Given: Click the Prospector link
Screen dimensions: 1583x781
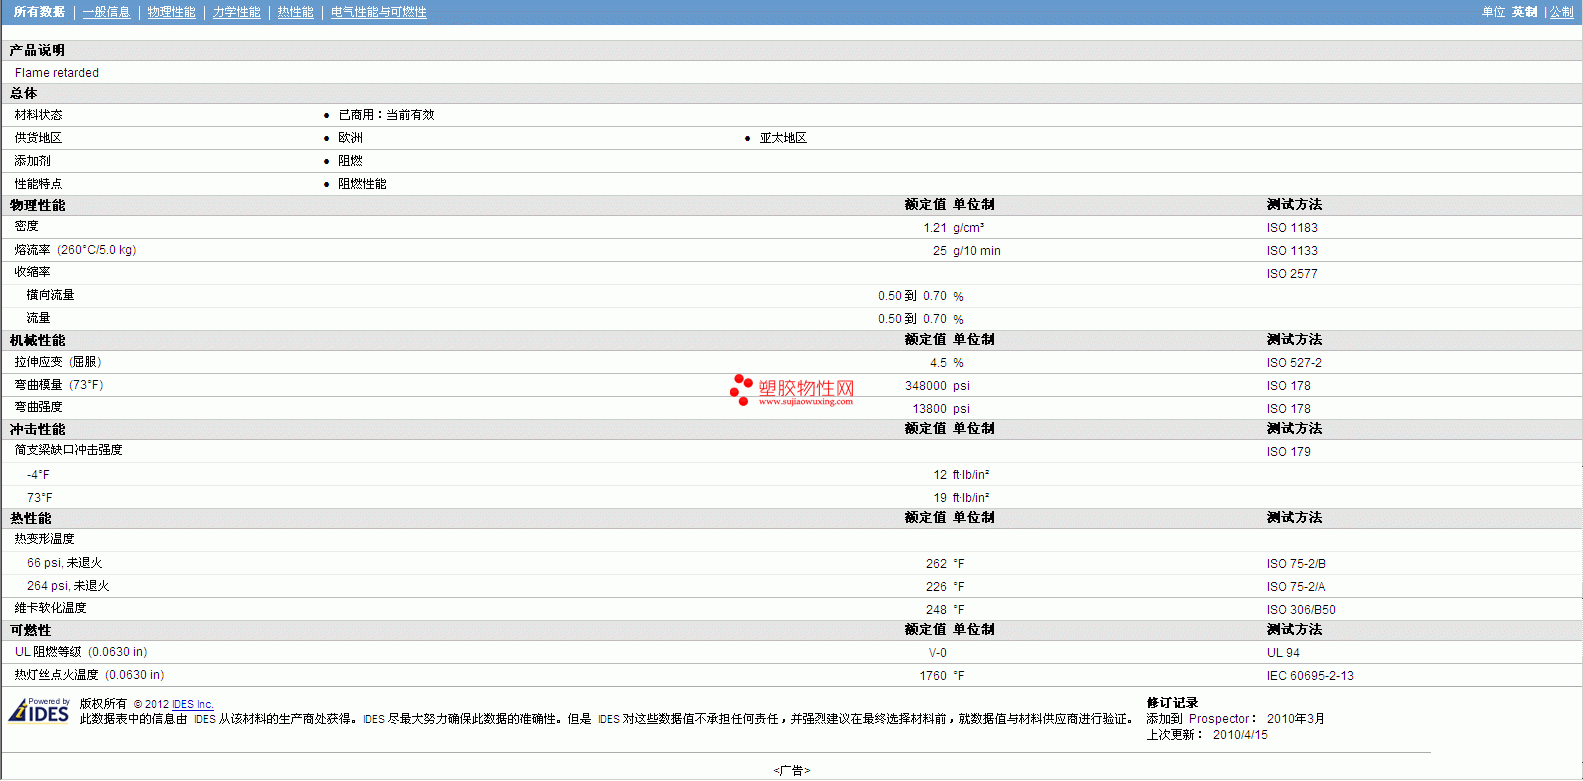Looking at the screenshot, I should pos(1219,718).
